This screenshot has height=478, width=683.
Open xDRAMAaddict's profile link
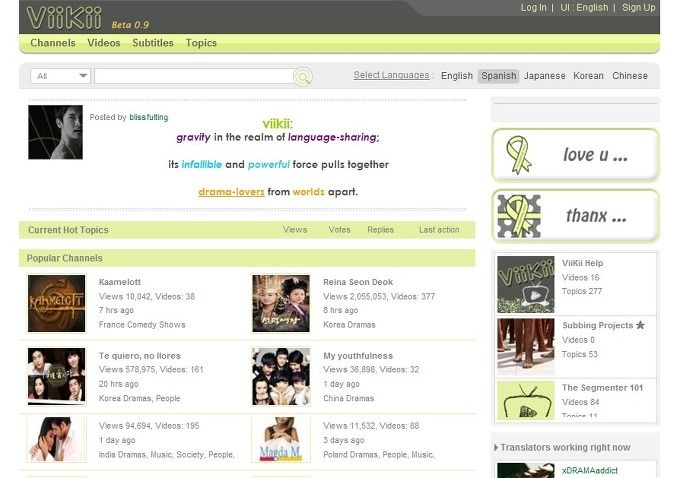590,471
